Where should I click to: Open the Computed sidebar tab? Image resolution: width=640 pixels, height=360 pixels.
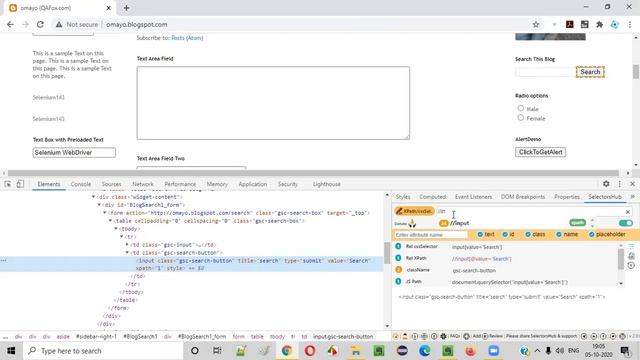pyautogui.click(x=433, y=197)
